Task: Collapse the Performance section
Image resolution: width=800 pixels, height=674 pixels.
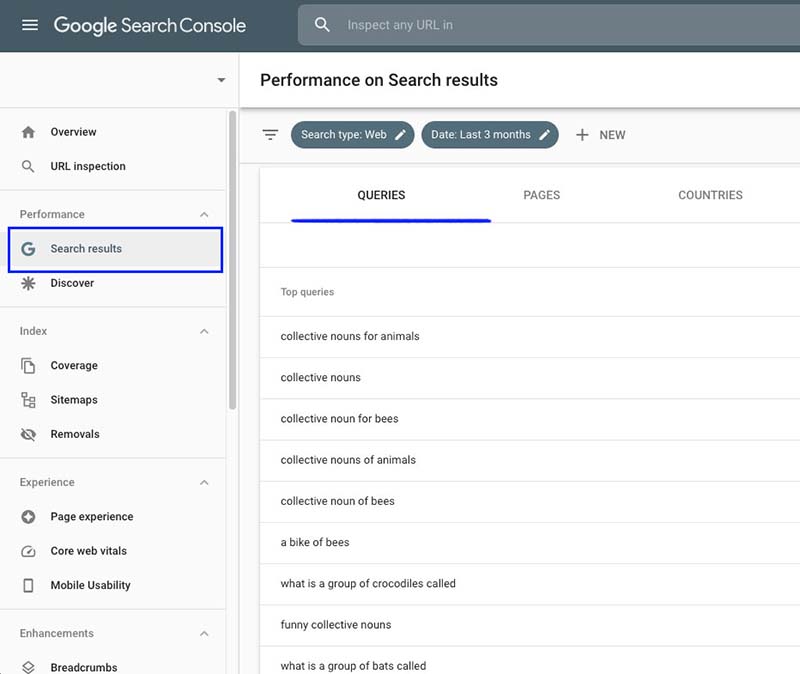Action: point(204,214)
